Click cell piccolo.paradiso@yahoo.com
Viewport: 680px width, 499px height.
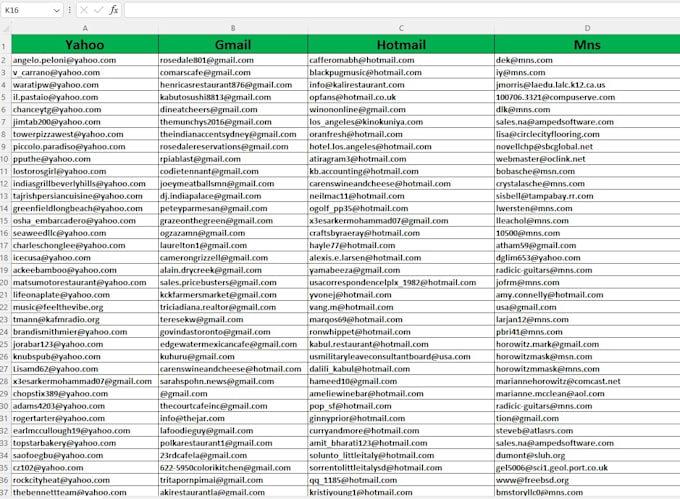pyautogui.click(x=85, y=147)
